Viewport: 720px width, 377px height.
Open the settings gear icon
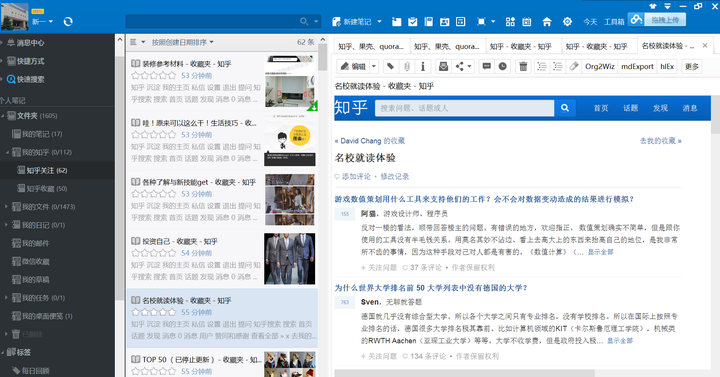click(568, 22)
